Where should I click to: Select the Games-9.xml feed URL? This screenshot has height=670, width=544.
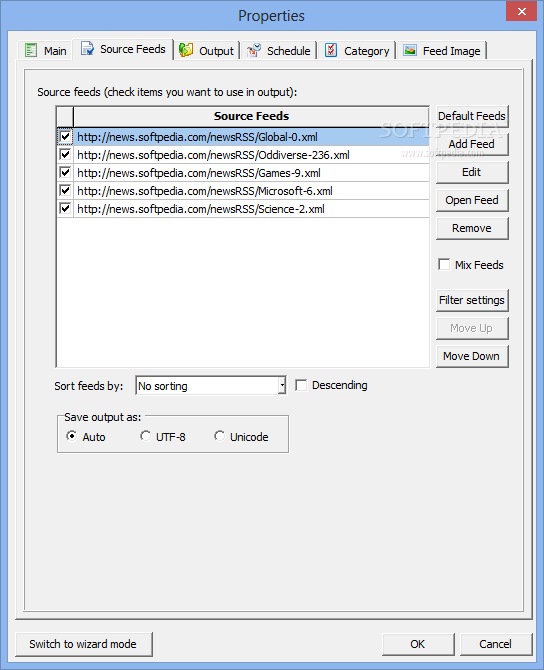coord(251,173)
